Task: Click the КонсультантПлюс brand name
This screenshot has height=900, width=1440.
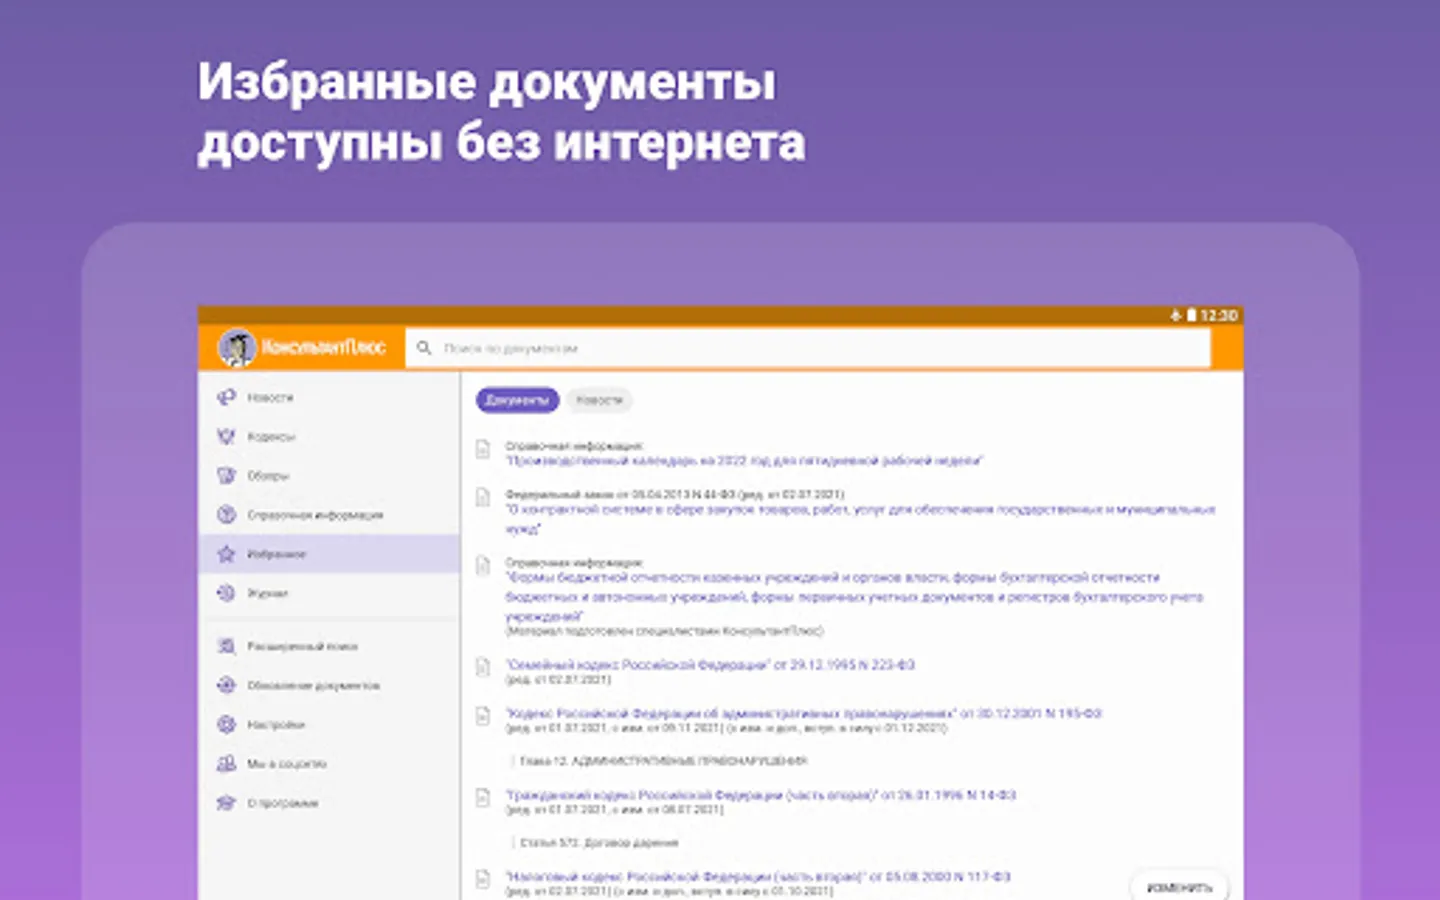Action: 324,348
